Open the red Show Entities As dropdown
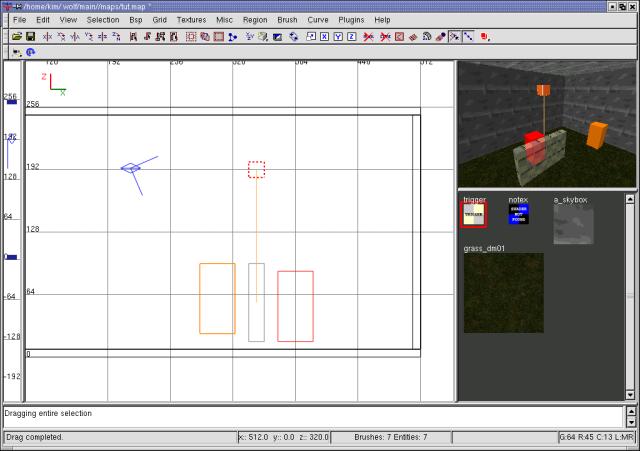Image resolution: width=640 pixels, height=451 pixels. 485,37
